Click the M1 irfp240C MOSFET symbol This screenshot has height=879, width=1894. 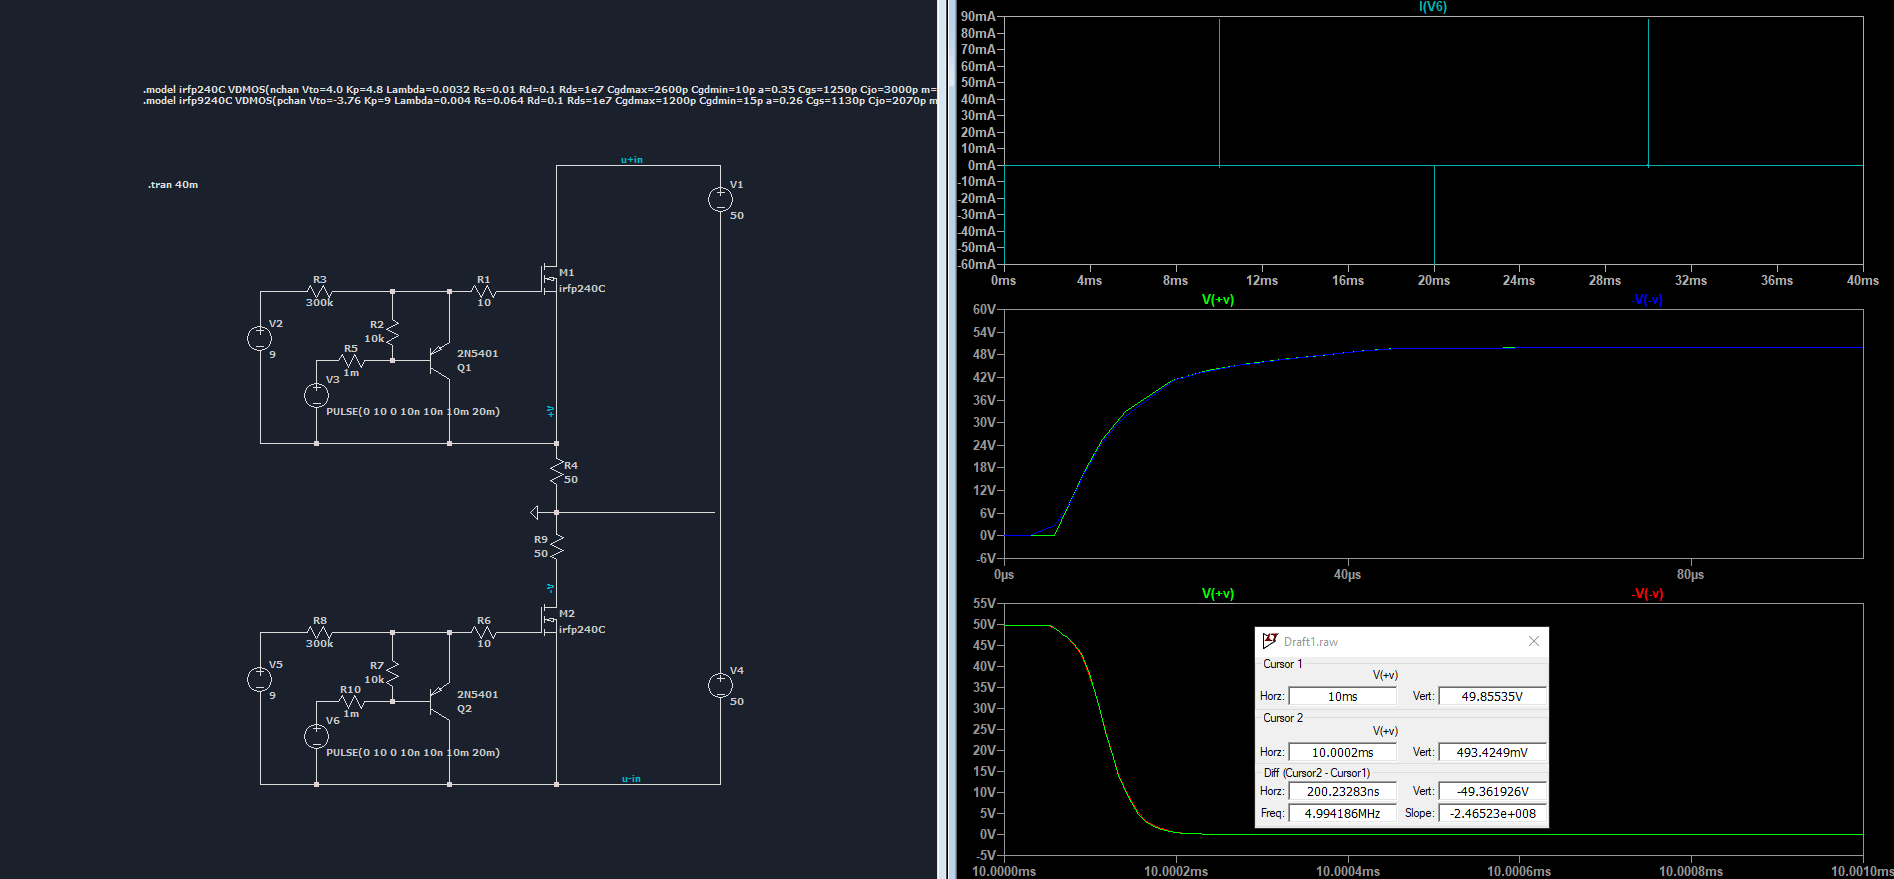(x=548, y=278)
